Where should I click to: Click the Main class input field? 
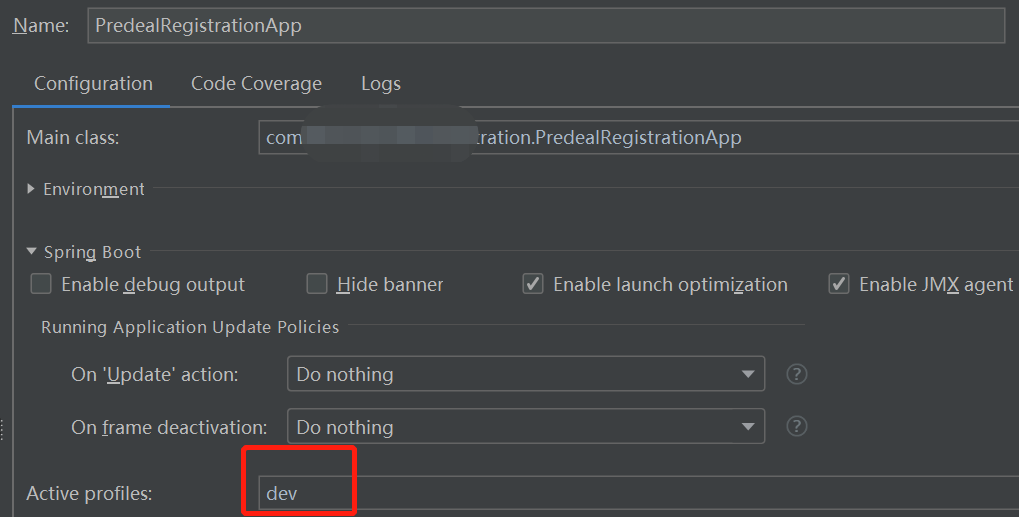pos(639,138)
